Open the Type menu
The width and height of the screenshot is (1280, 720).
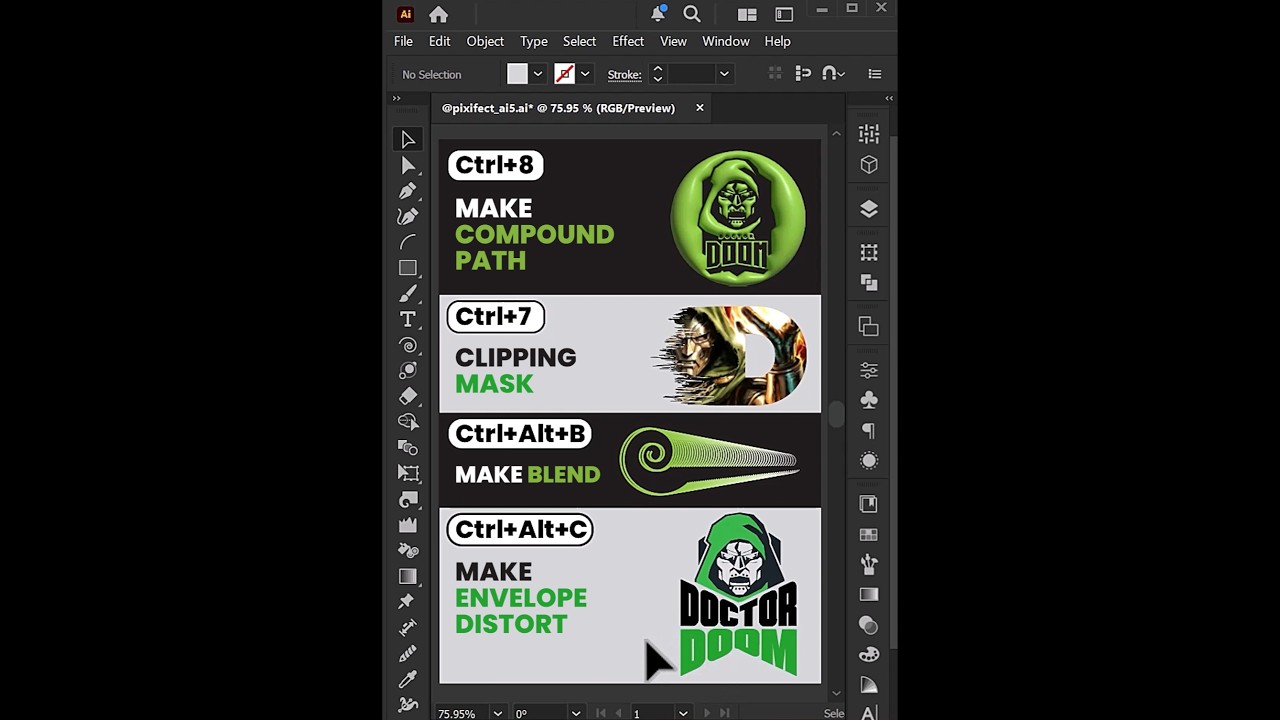point(533,41)
